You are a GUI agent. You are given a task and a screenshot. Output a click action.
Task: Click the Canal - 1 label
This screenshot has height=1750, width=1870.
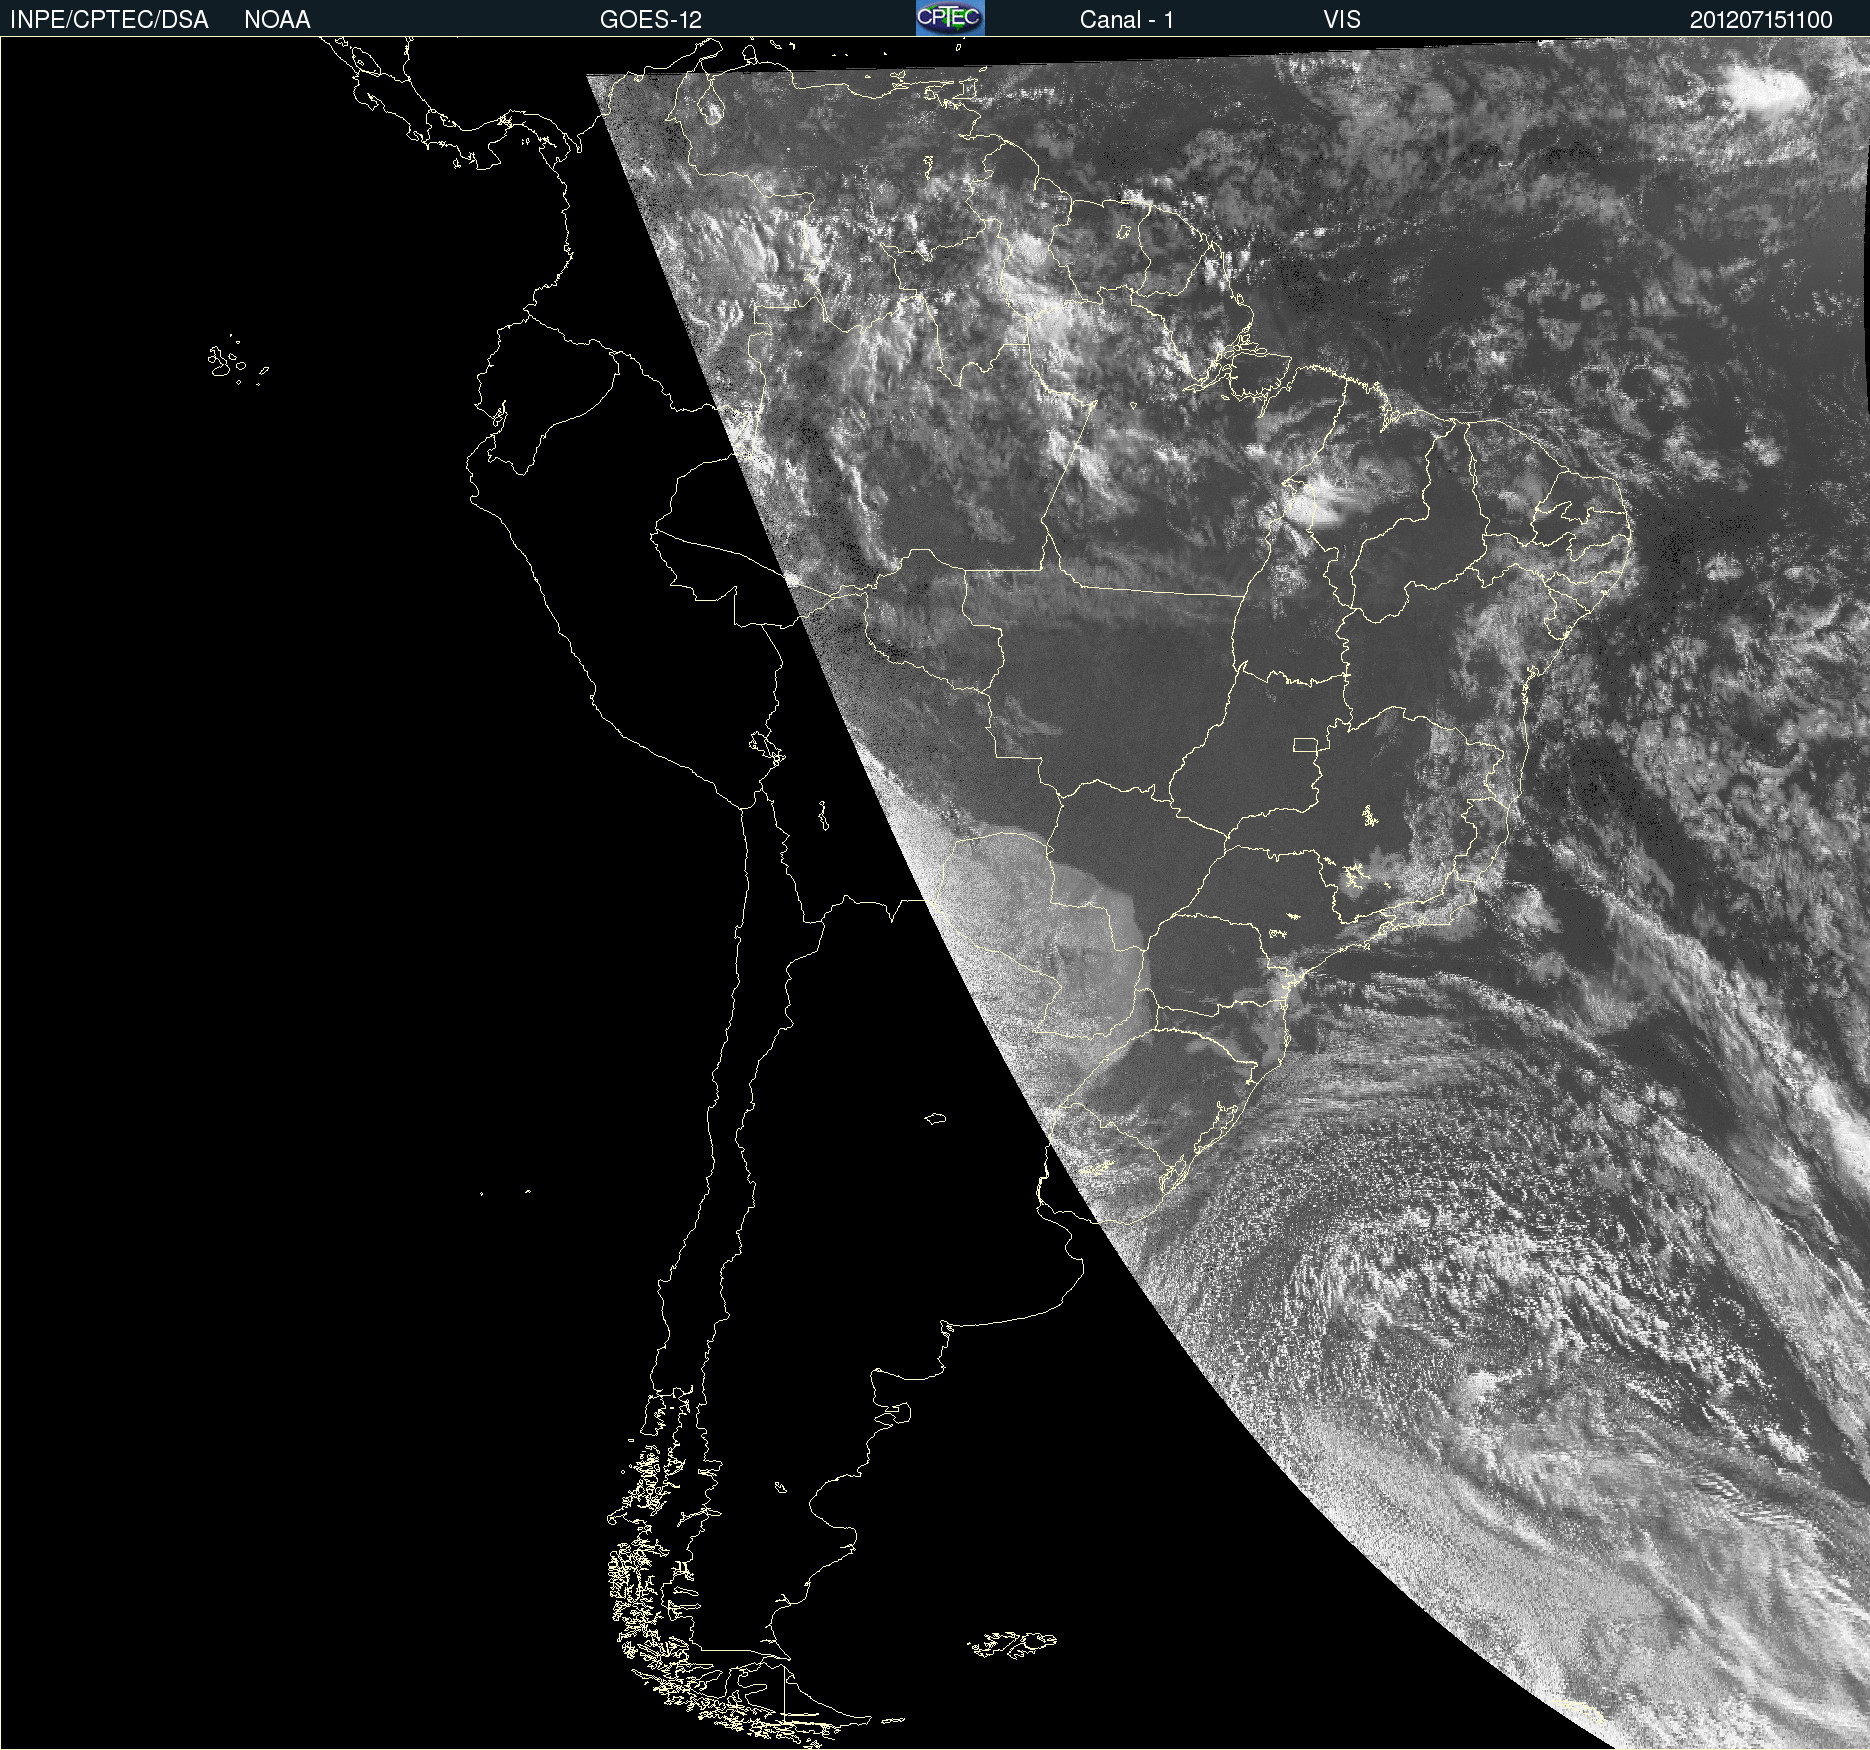1126,20
